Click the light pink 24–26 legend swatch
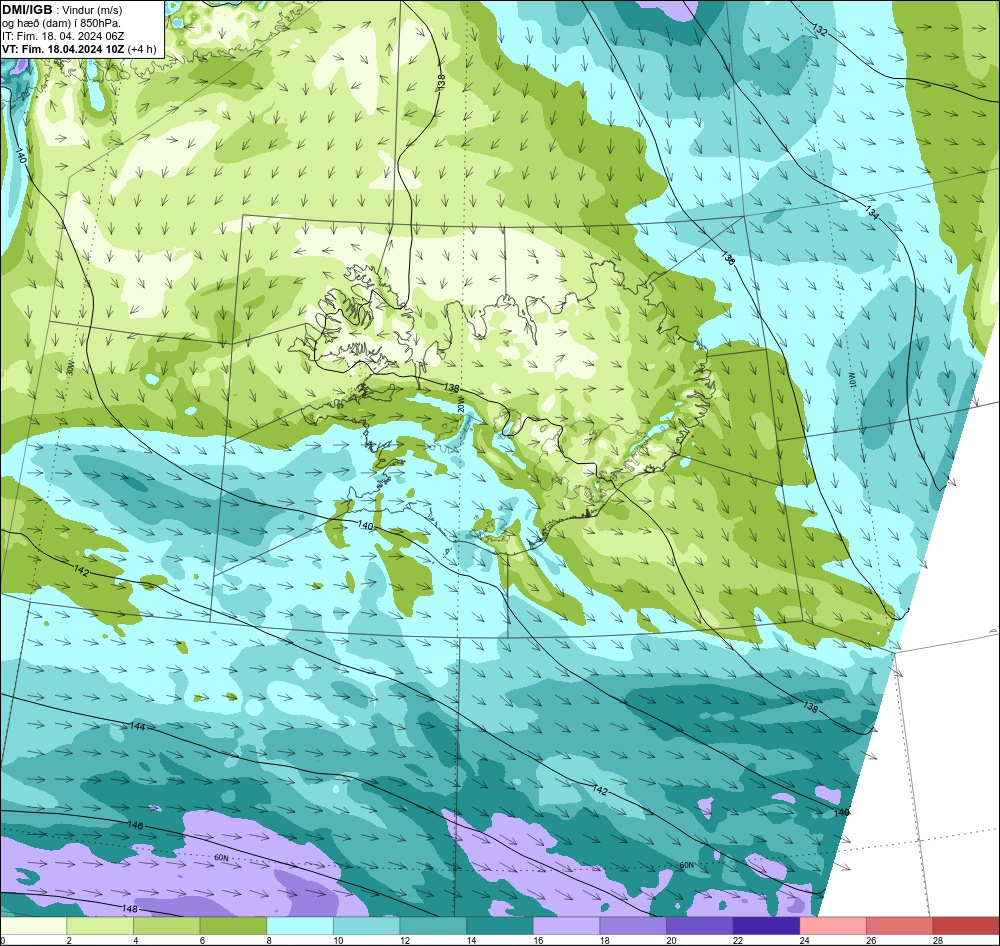 833,925
